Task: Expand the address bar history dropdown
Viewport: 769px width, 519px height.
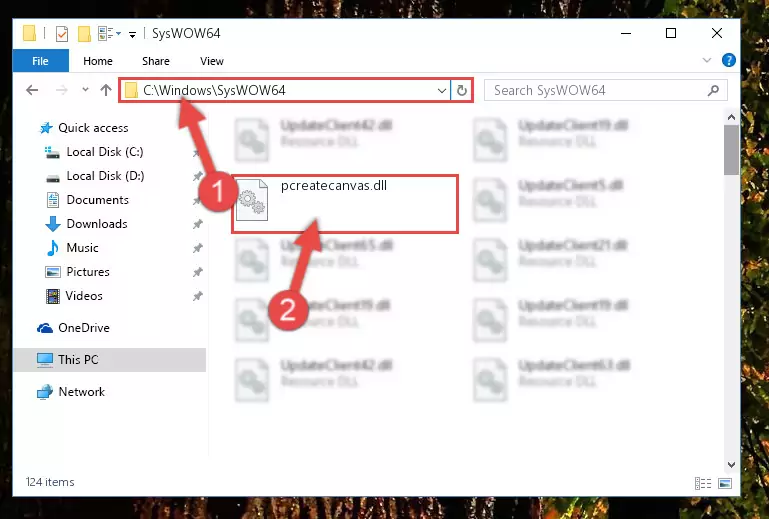Action: 441,90
